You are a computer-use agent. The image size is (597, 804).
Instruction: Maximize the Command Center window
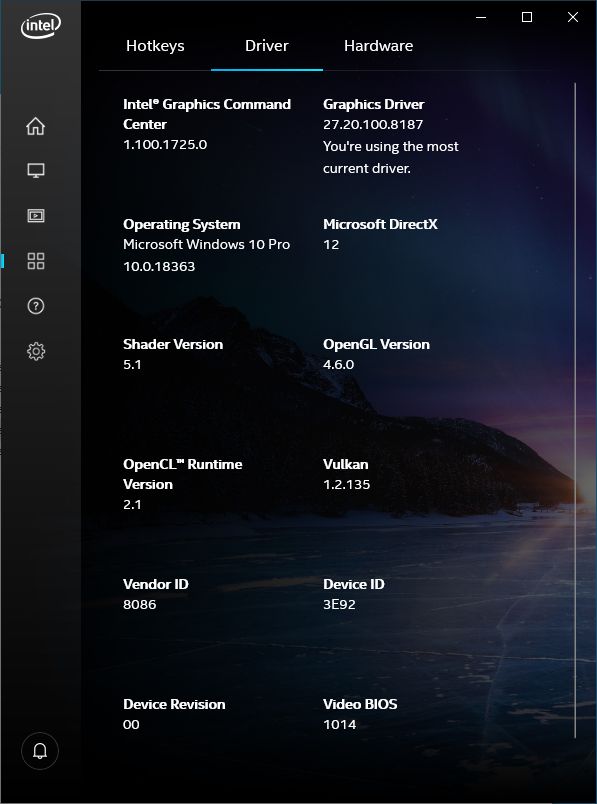tap(527, 17)
